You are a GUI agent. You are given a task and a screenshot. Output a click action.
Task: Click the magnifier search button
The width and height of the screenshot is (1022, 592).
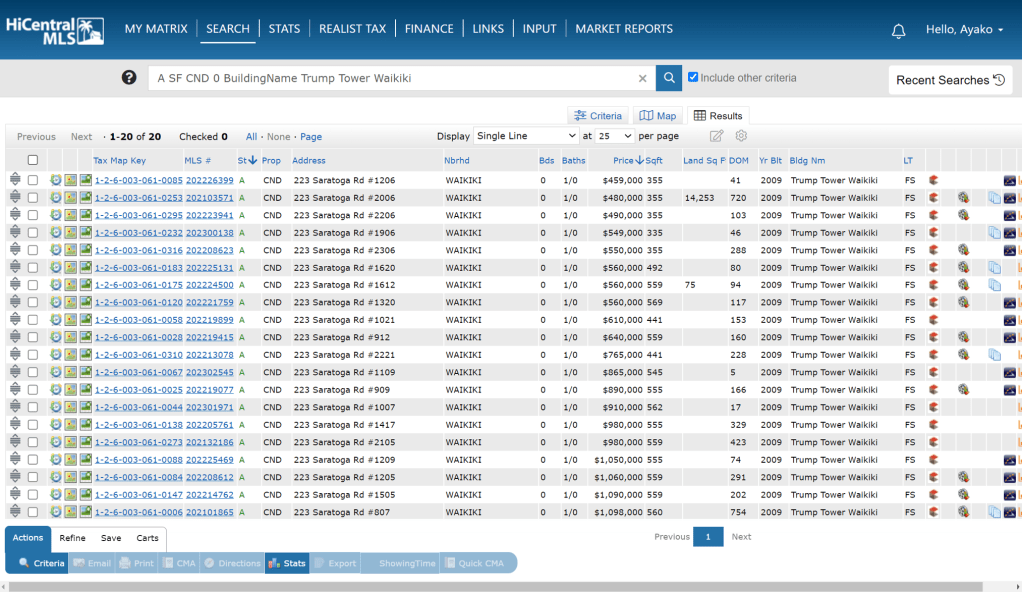click(669, 78)
